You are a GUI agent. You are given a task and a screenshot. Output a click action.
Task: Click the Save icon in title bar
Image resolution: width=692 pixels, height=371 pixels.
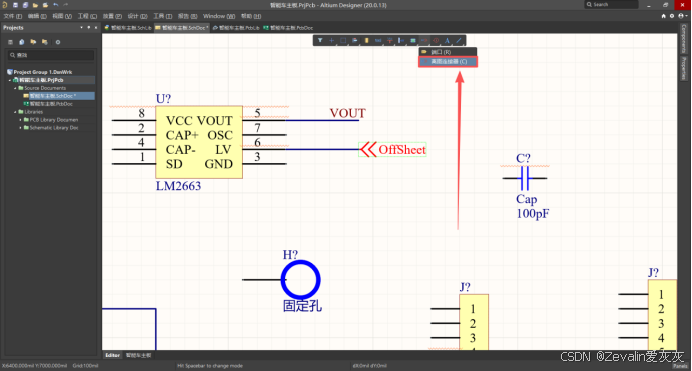tap(15, 5)
